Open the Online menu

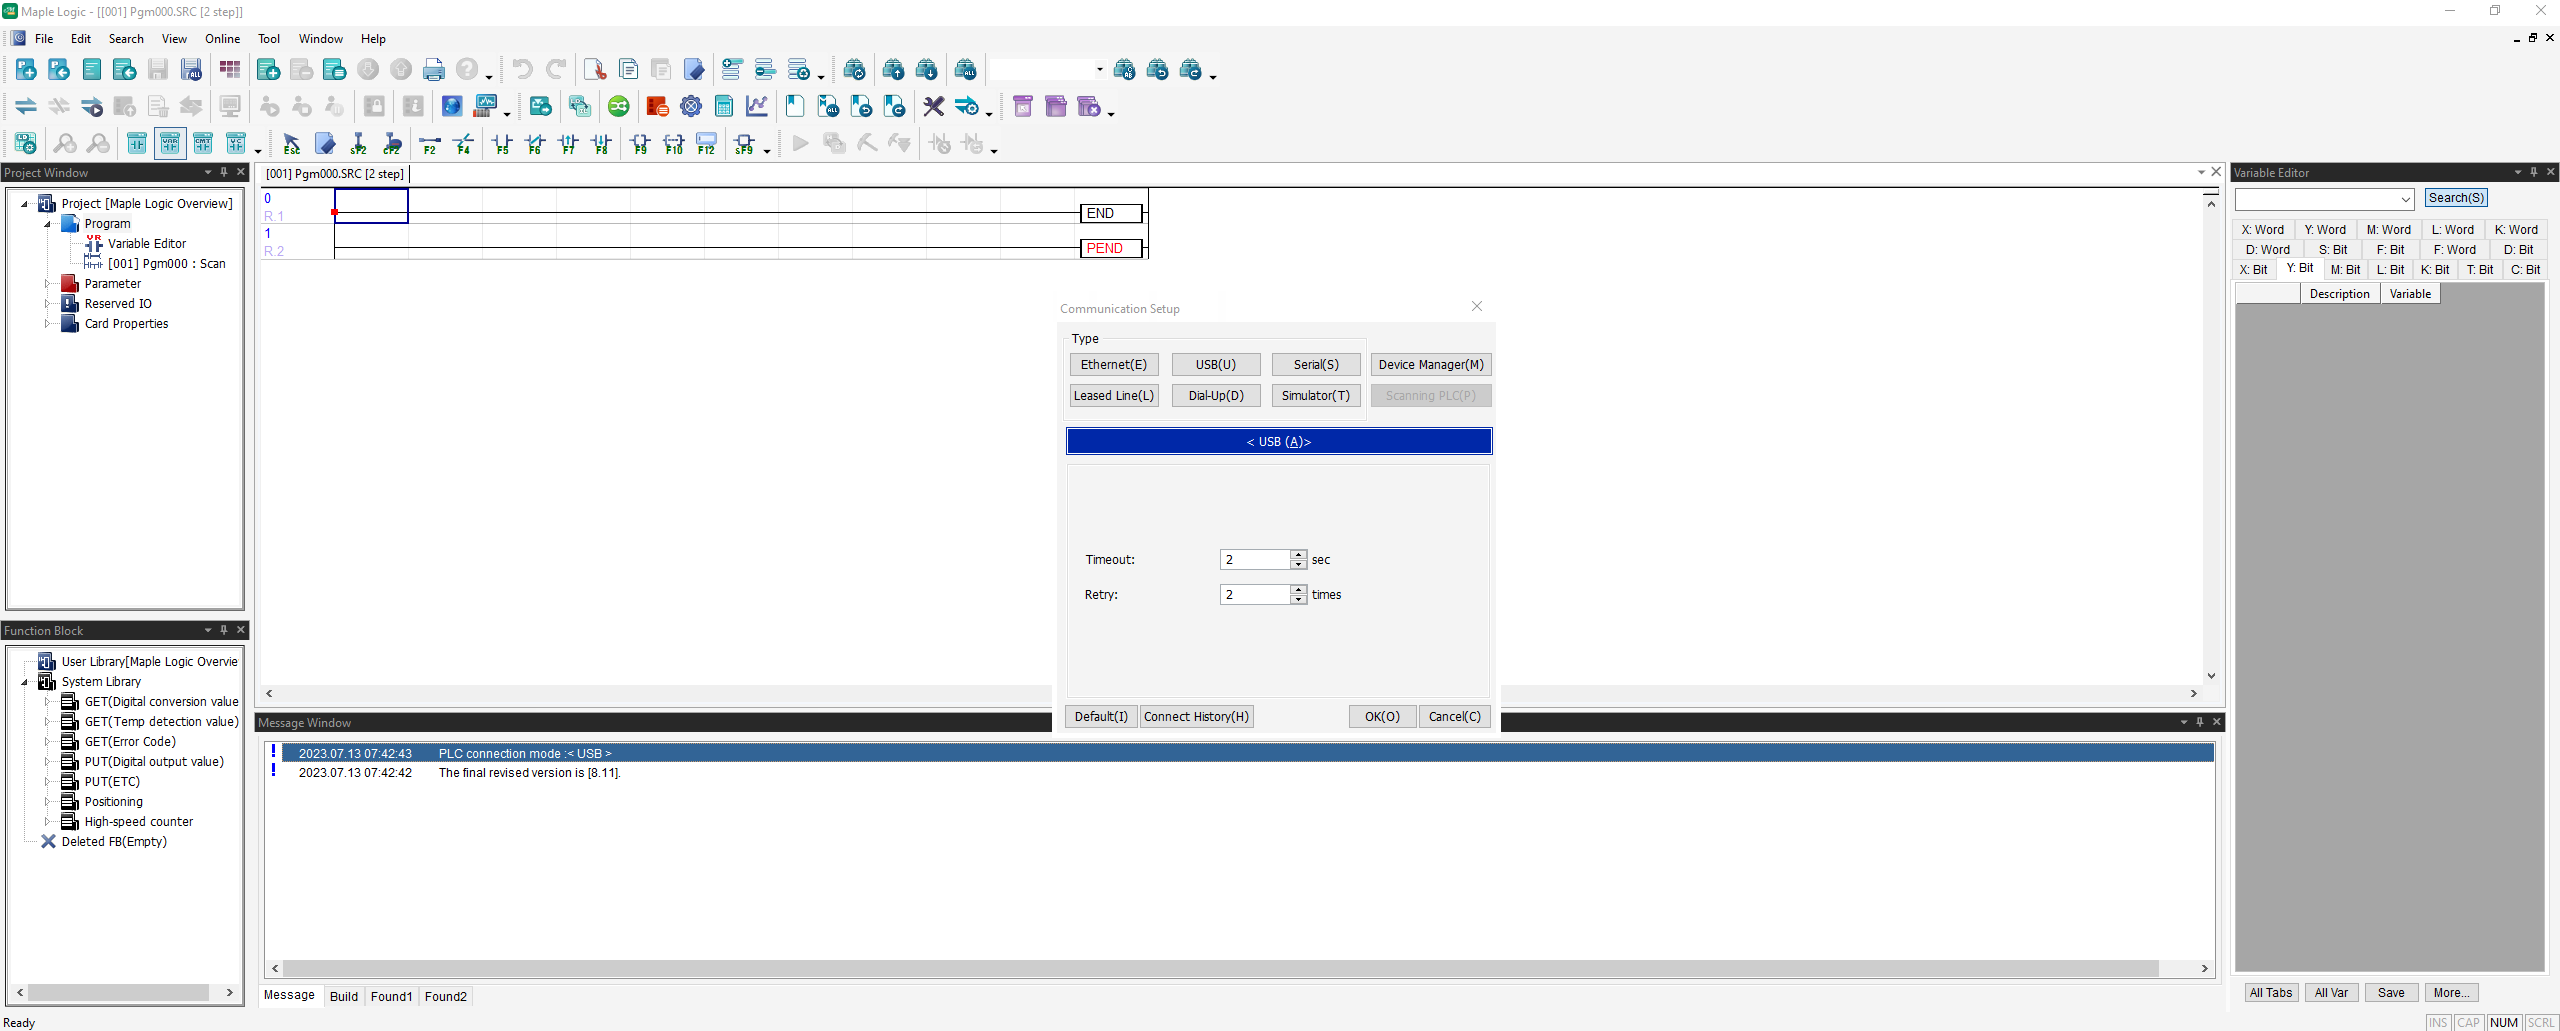222,38
